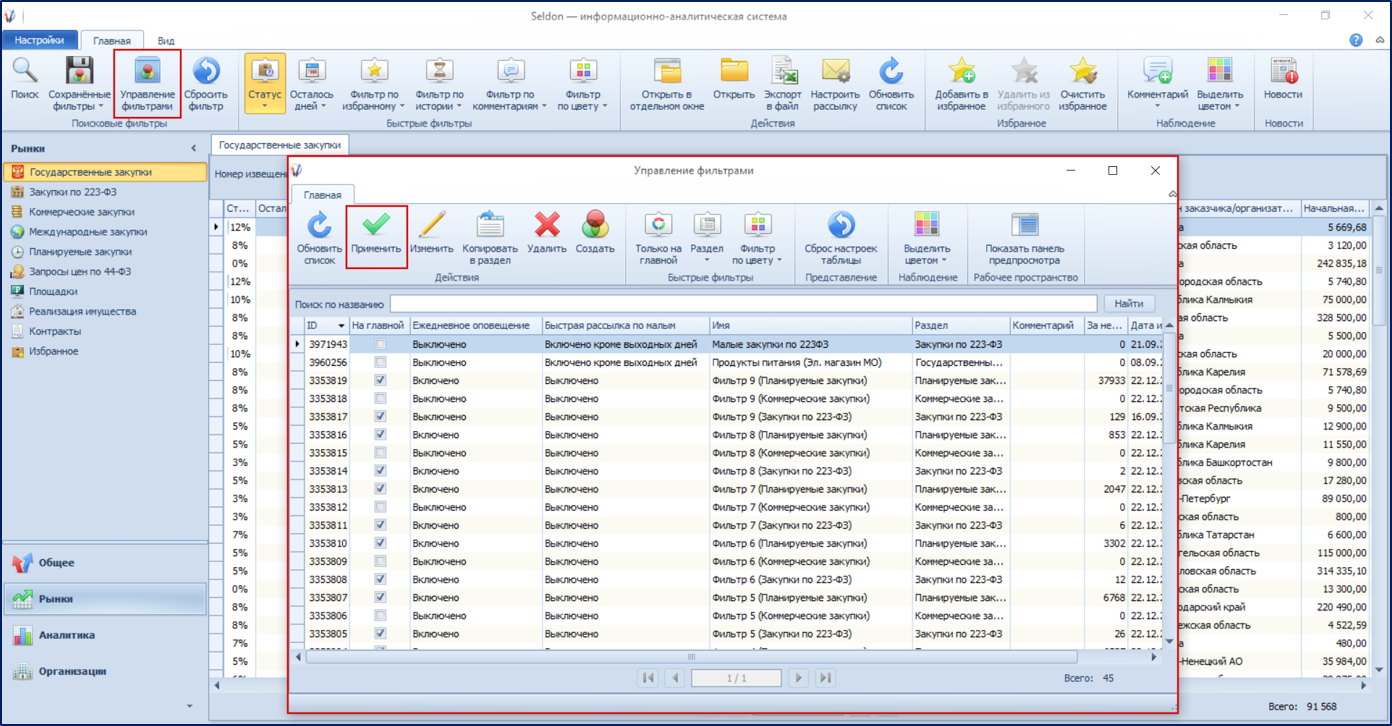Screen dimensions: 1392x726
Task: Uncheck На главной checkbox for ID 3353816
Action: (x=379, y=434)
